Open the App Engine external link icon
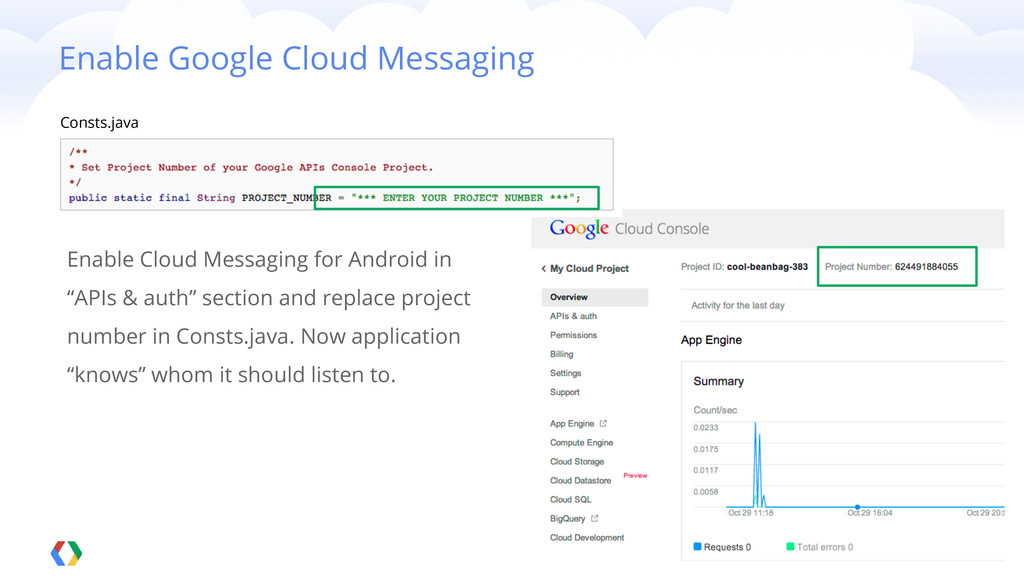This screenshot has height=577, width=1024. (x=603, y=424)
